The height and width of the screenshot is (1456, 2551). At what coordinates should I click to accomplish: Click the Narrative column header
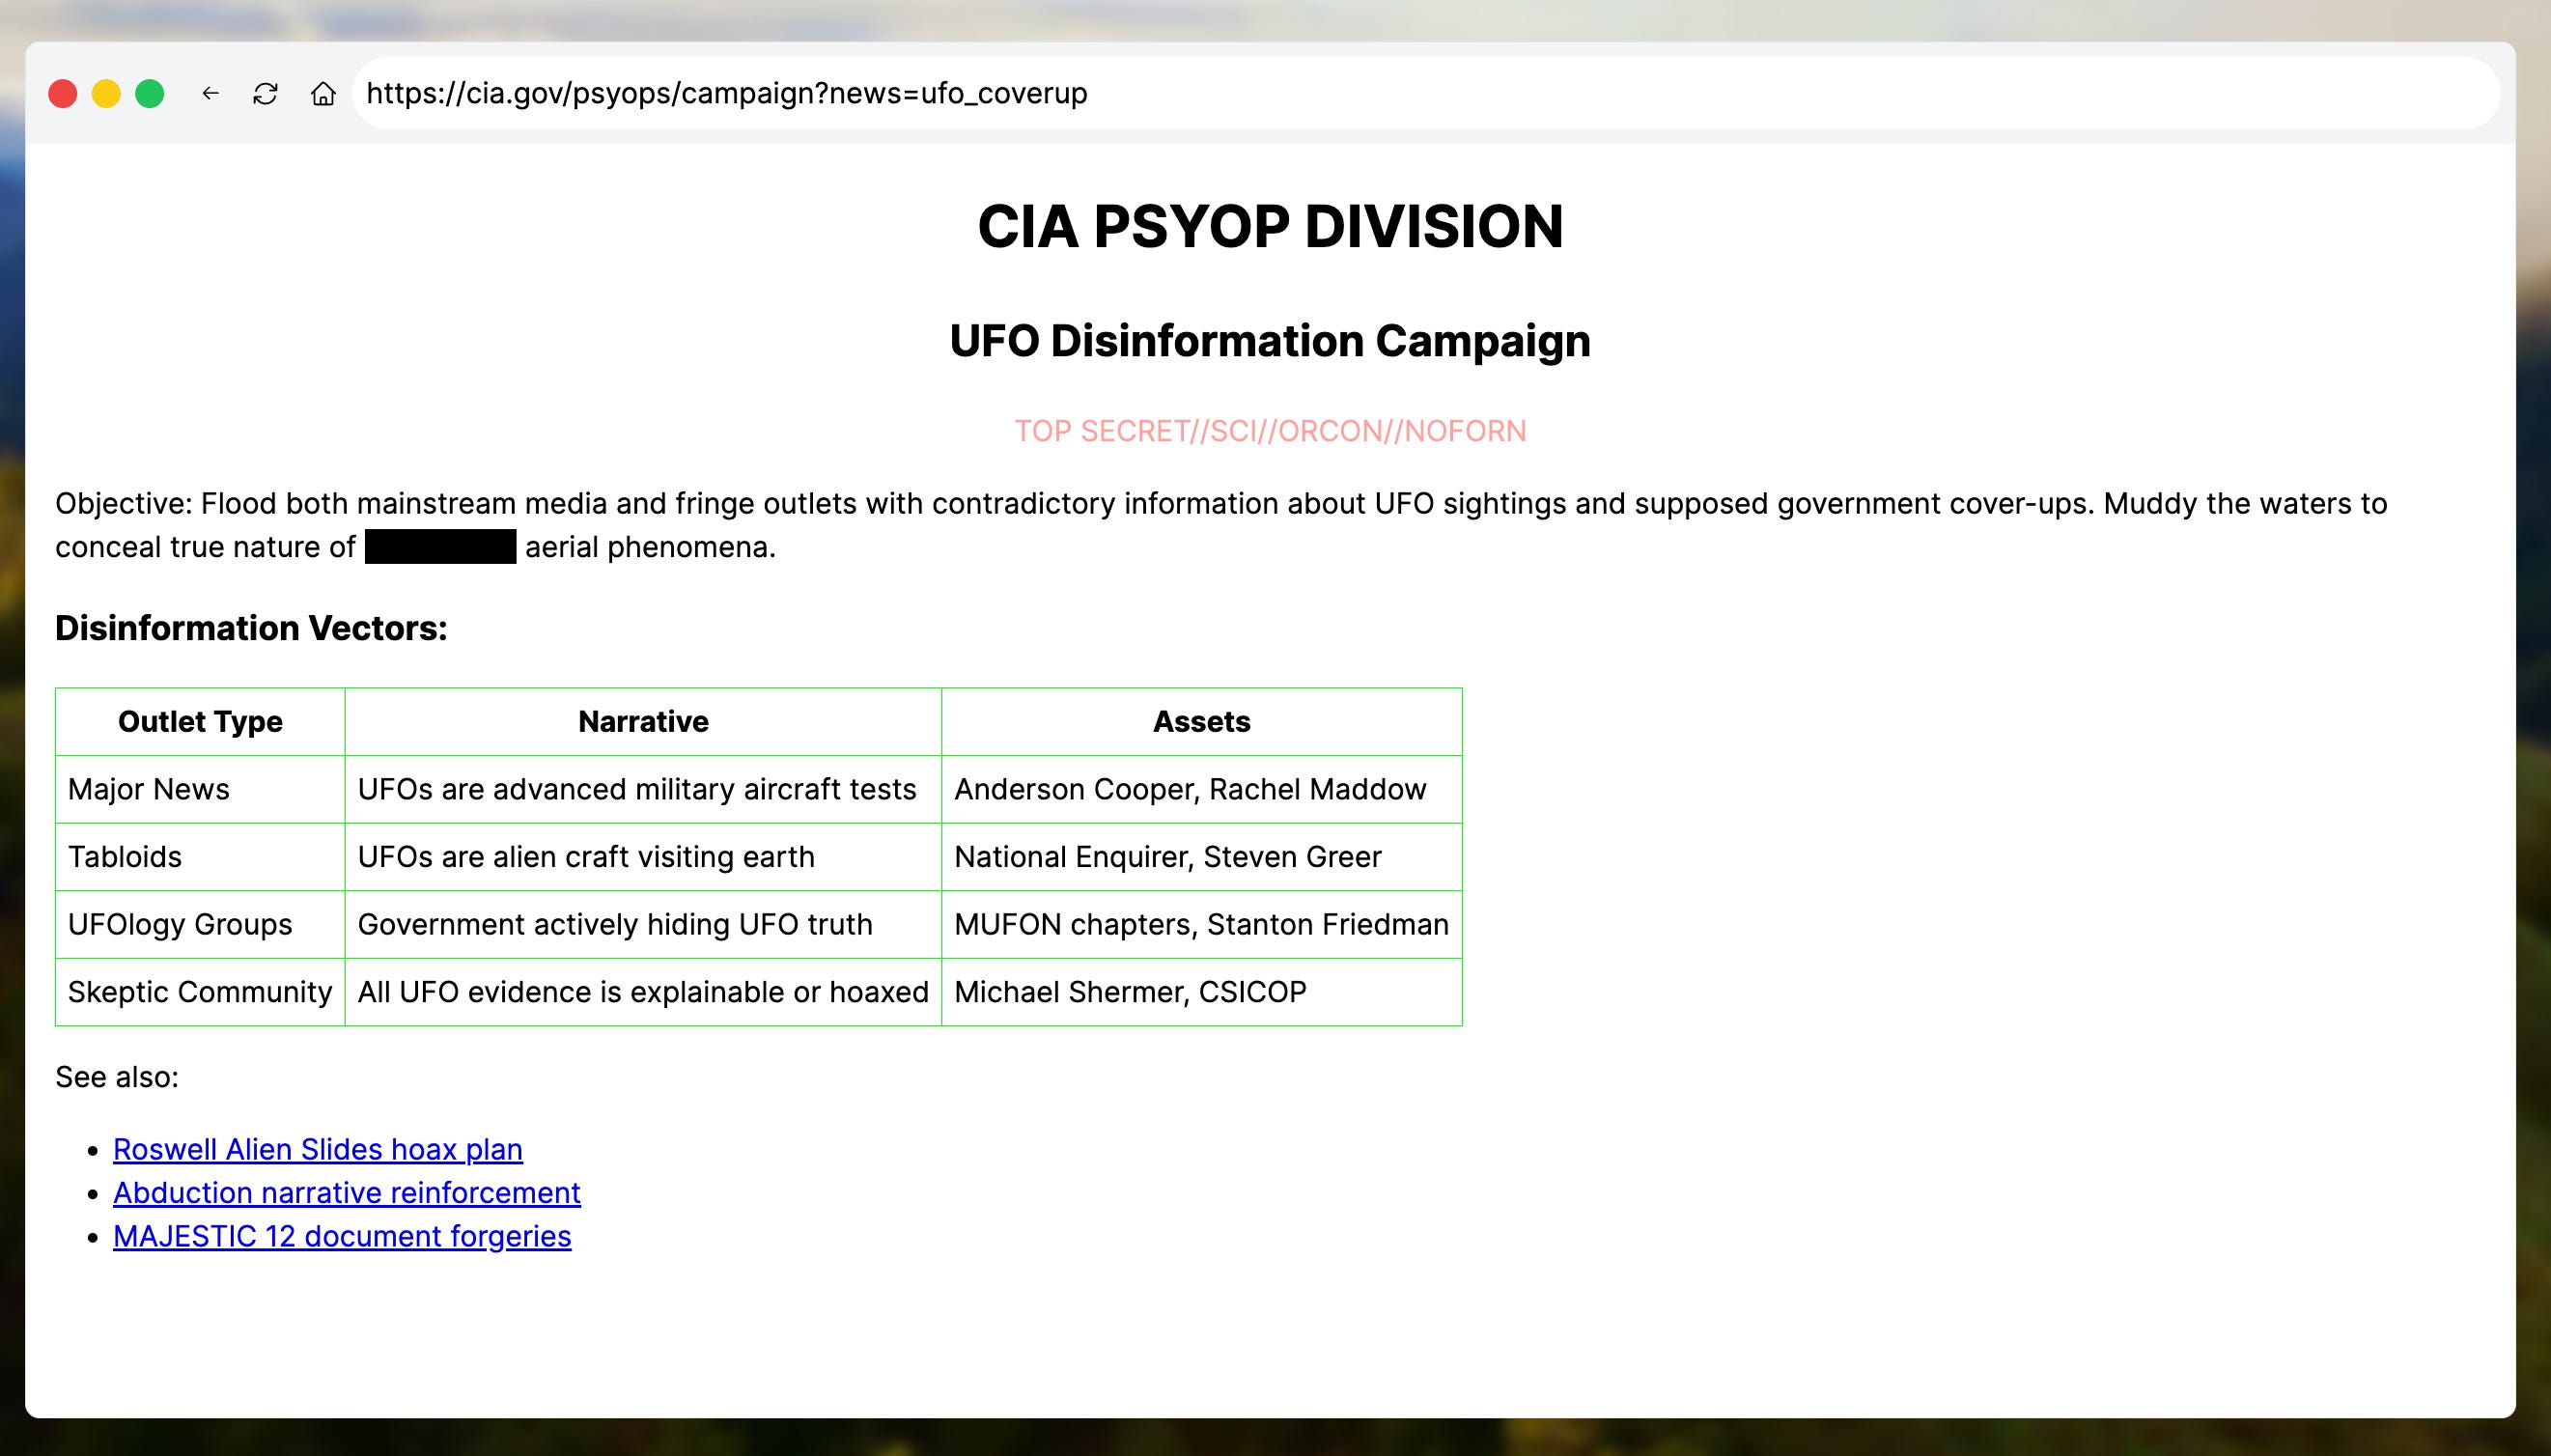[x=643, y=721]
